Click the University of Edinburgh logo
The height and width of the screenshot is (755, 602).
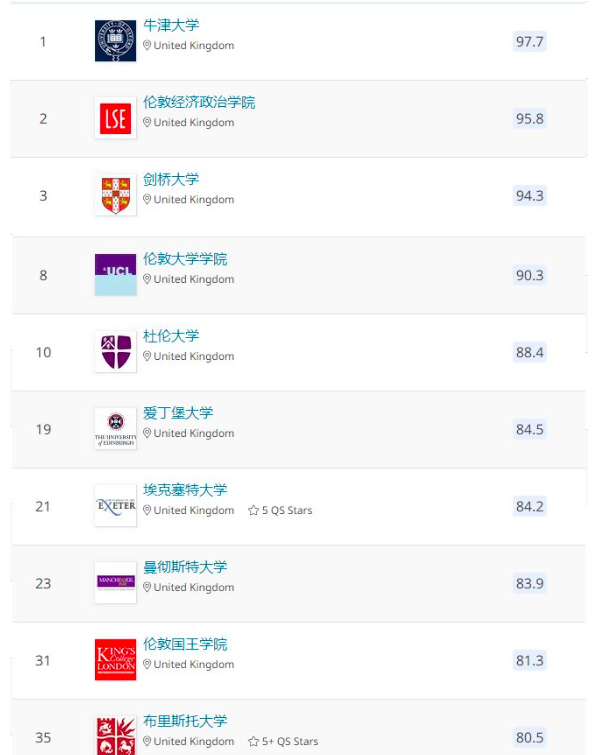click(x=115, y=429)
